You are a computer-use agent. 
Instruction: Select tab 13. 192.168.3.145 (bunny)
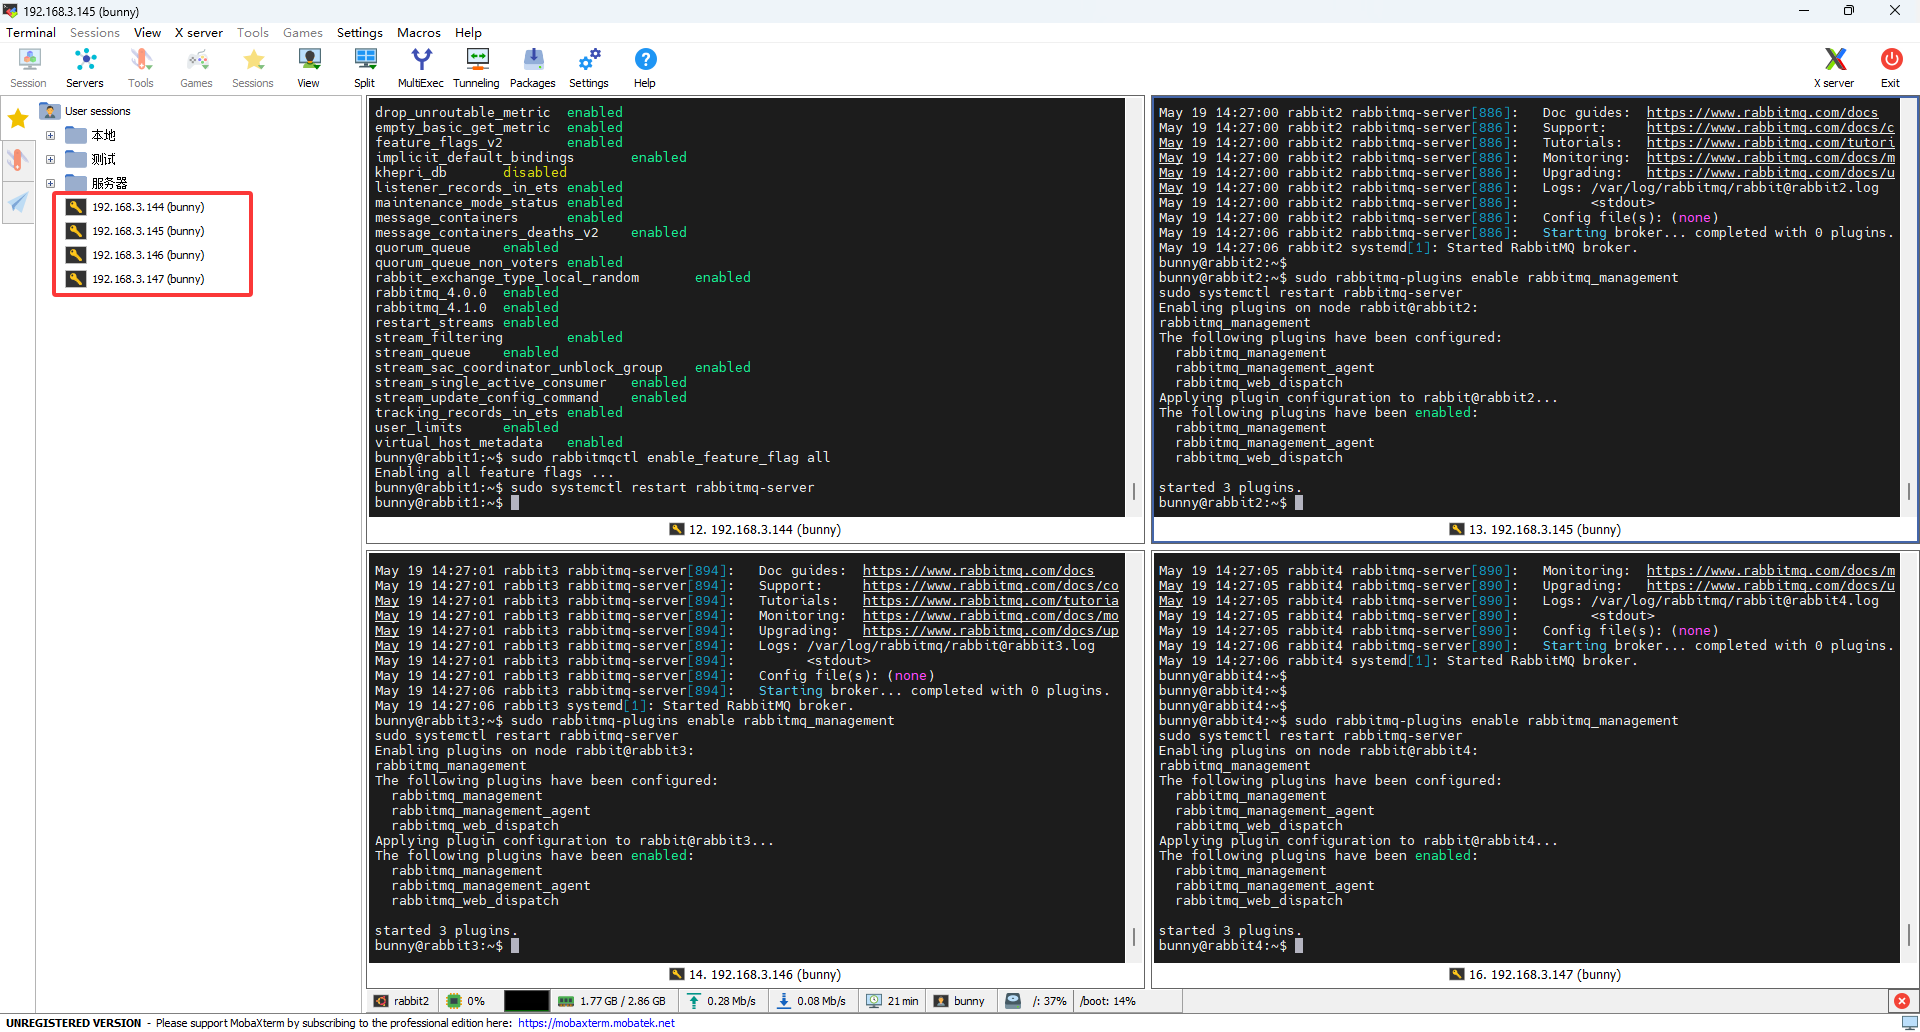1535,529
